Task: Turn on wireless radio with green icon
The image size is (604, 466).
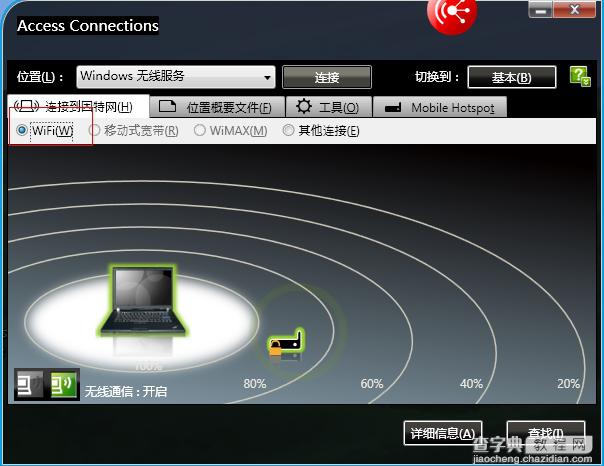Action: pos(64,384)
